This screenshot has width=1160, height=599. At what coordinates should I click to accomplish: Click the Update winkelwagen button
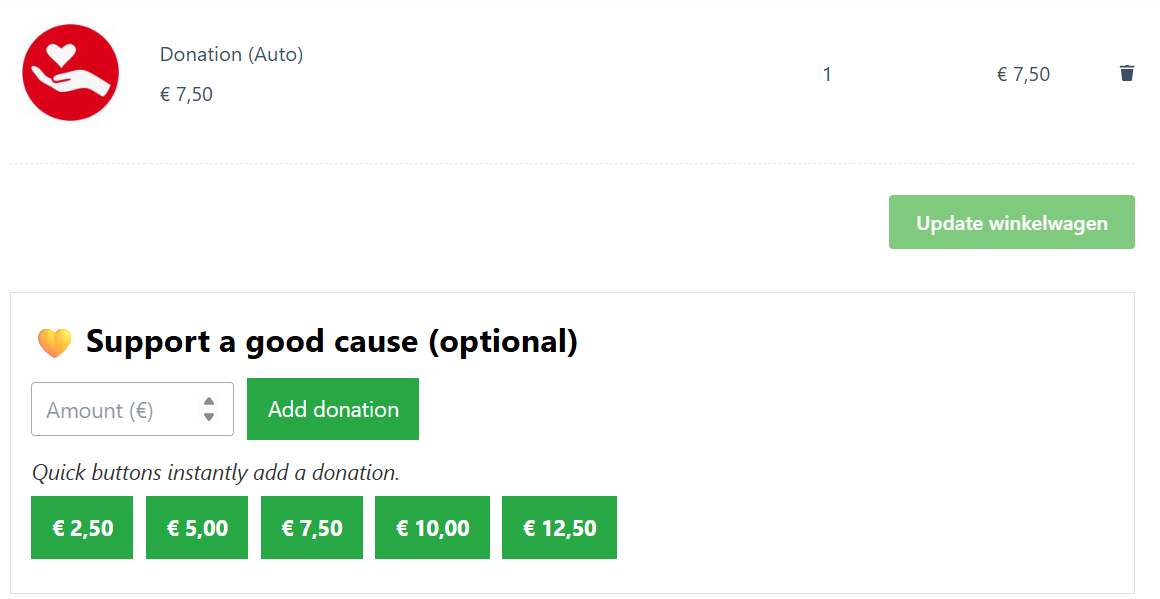click(1011, 222)
